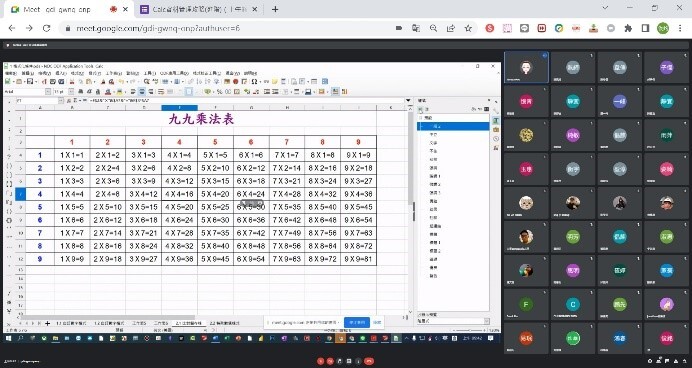Viewport: 692px width, 368px height.
Task: Toggle the Align Left button in Calc
Action: 133,91
